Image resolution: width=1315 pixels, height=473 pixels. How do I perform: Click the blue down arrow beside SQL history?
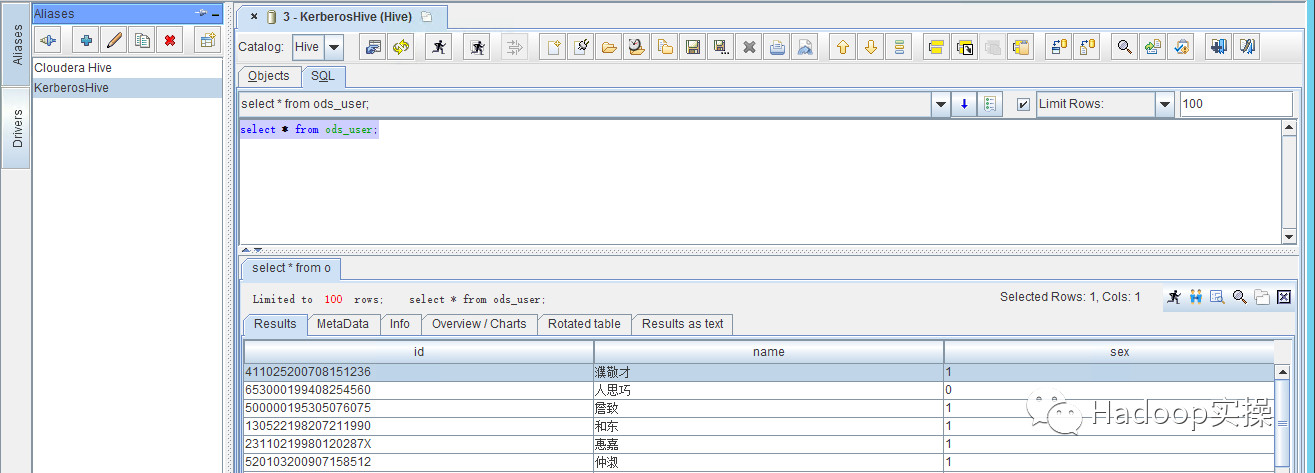pos(964,104)
